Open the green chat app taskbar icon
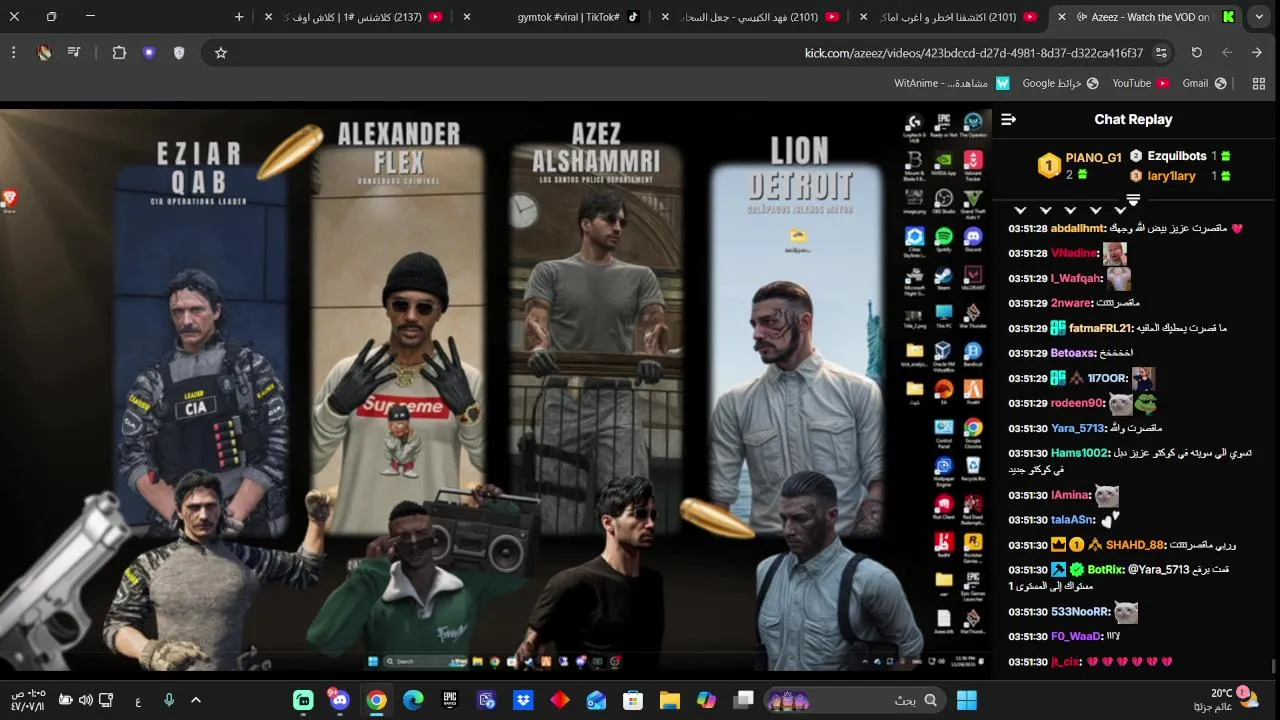The height and width of the screenshot is (720, 1280). click(303, 700)
